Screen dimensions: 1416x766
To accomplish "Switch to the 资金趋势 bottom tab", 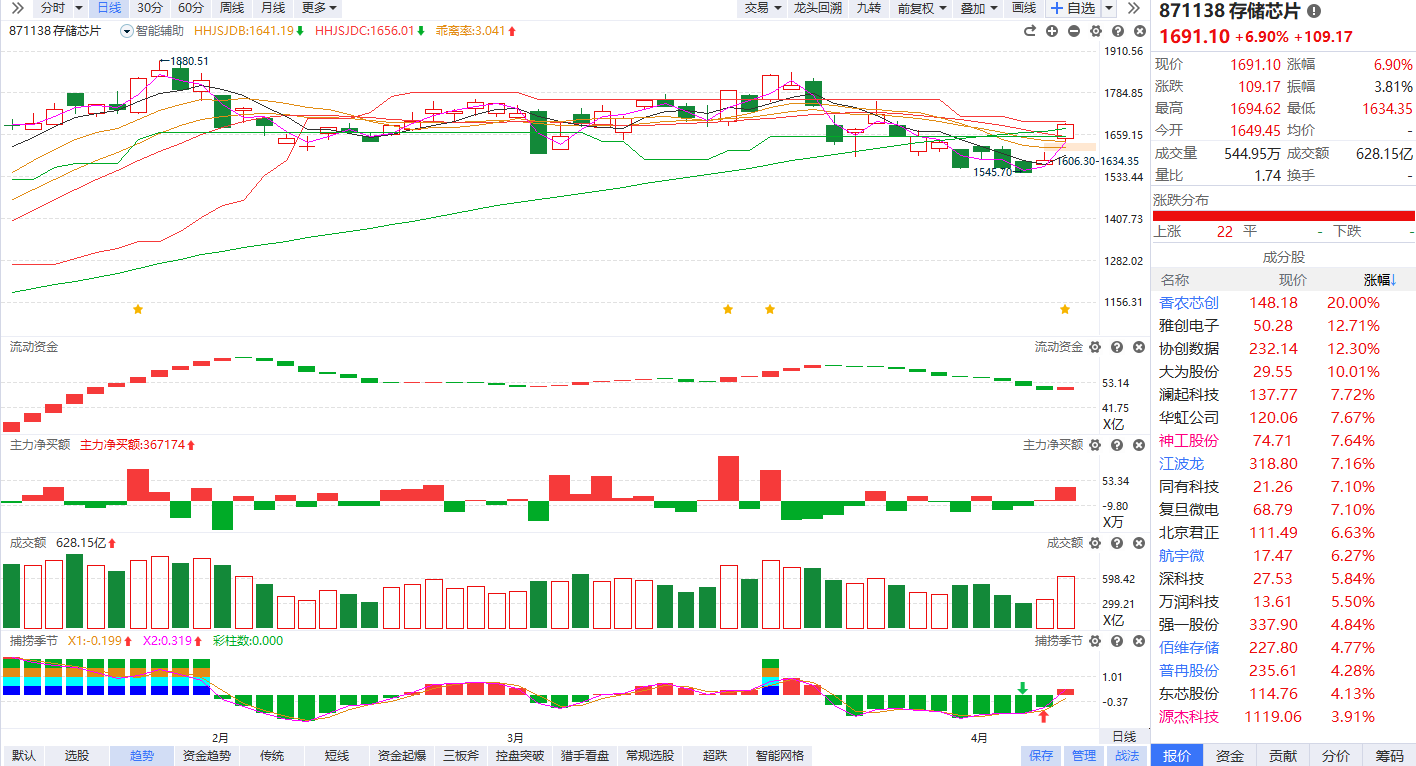I will click(207, 756).
